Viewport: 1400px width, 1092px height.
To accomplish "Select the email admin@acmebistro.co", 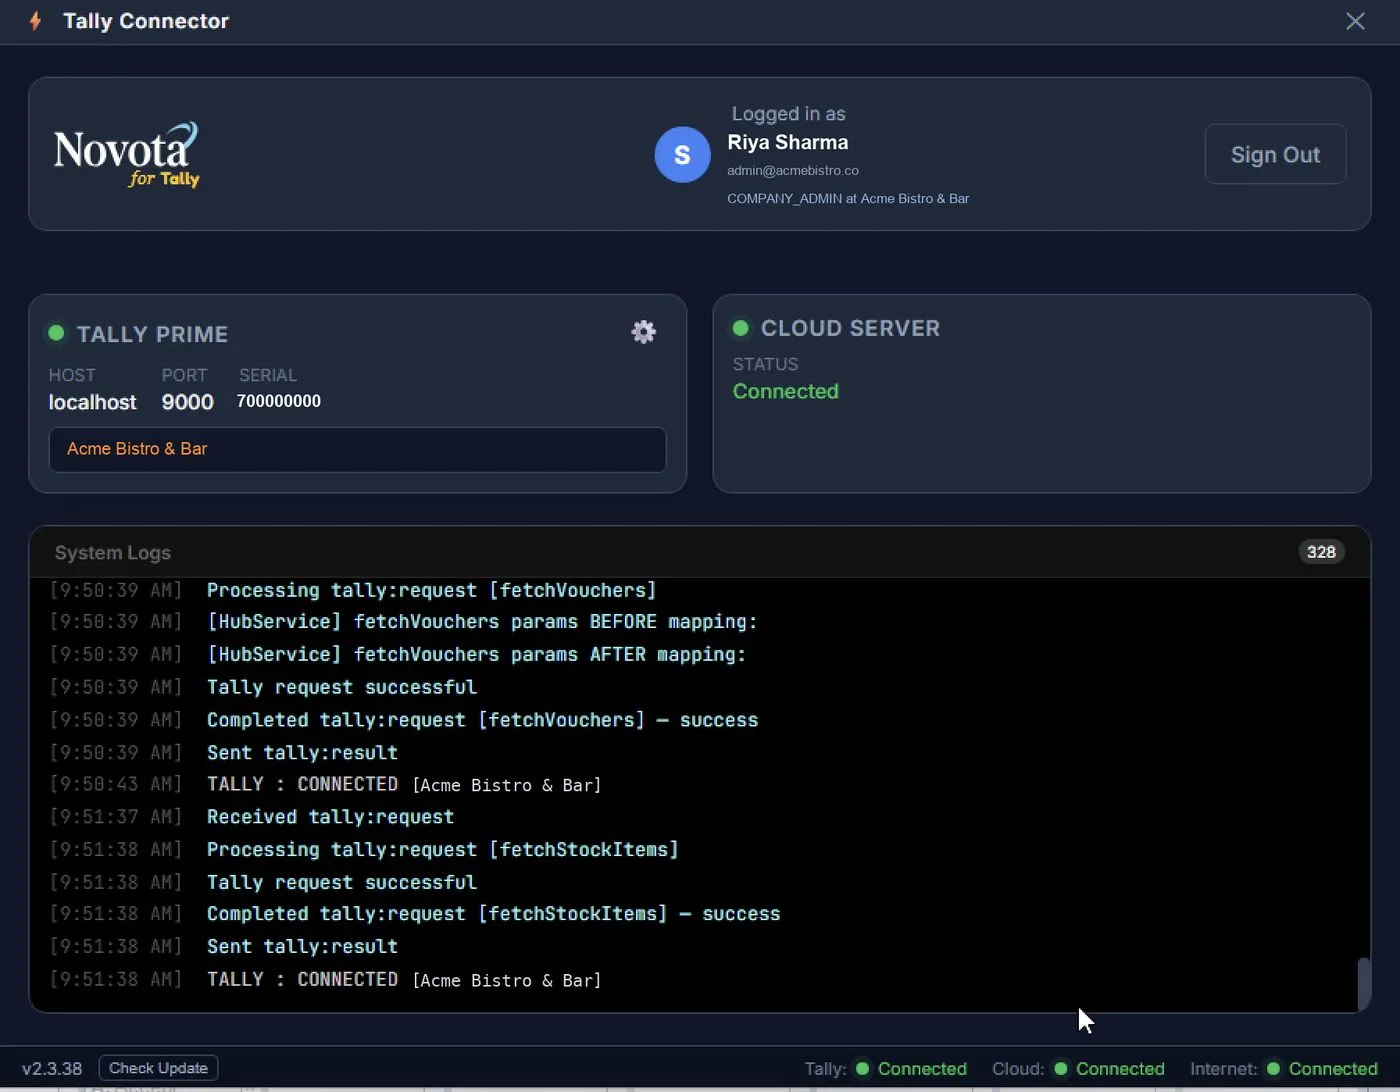I will (x=793, y=170).
